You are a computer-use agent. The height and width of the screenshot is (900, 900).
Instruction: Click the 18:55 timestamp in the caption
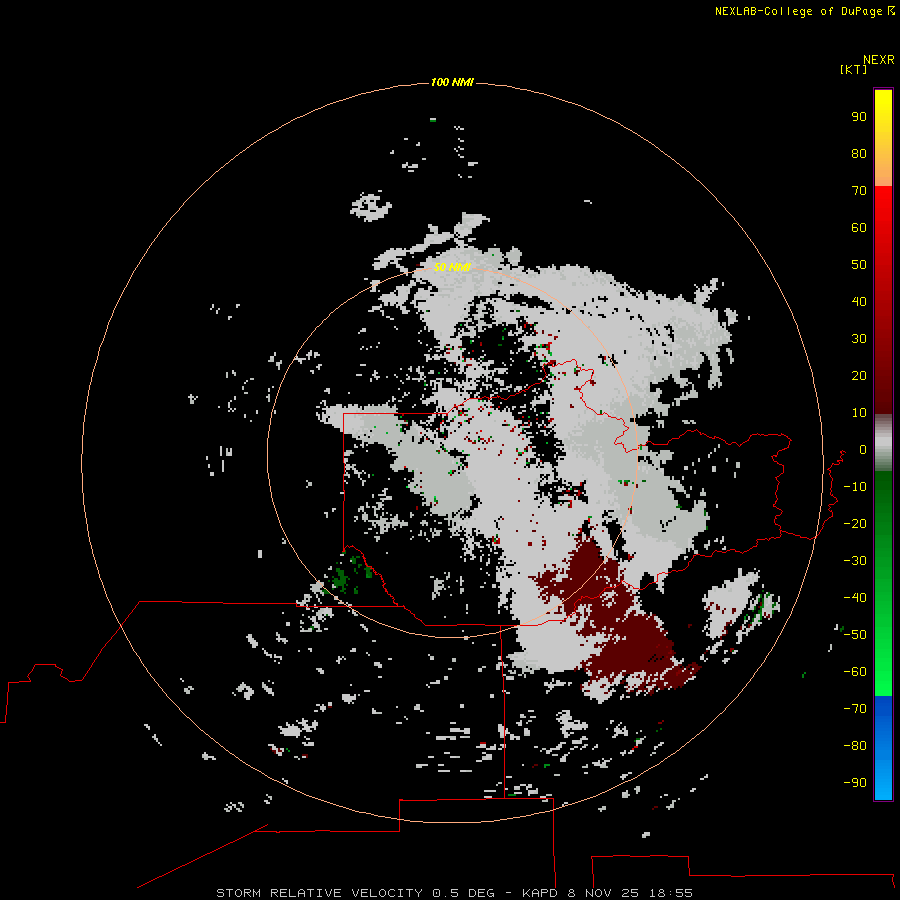click(671, 893)
